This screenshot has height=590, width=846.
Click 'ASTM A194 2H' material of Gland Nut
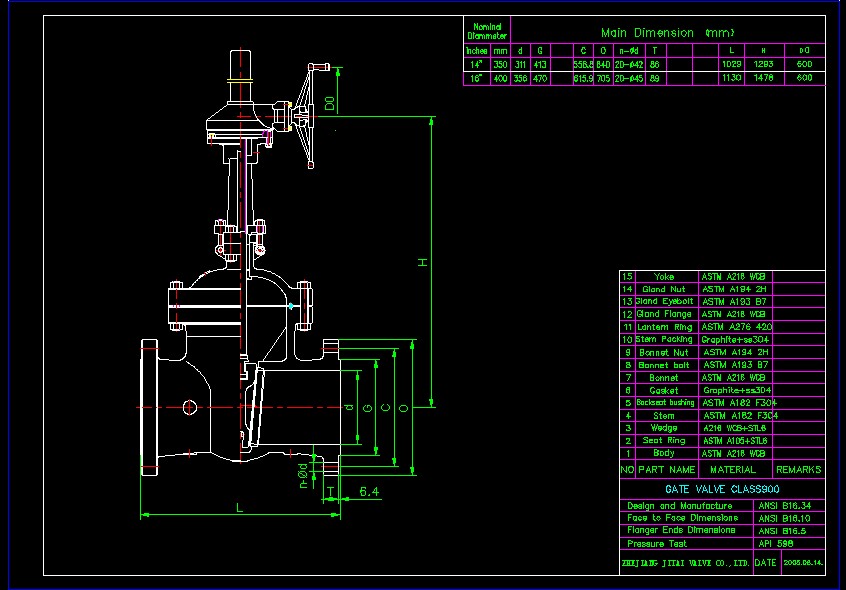point(734,289)
